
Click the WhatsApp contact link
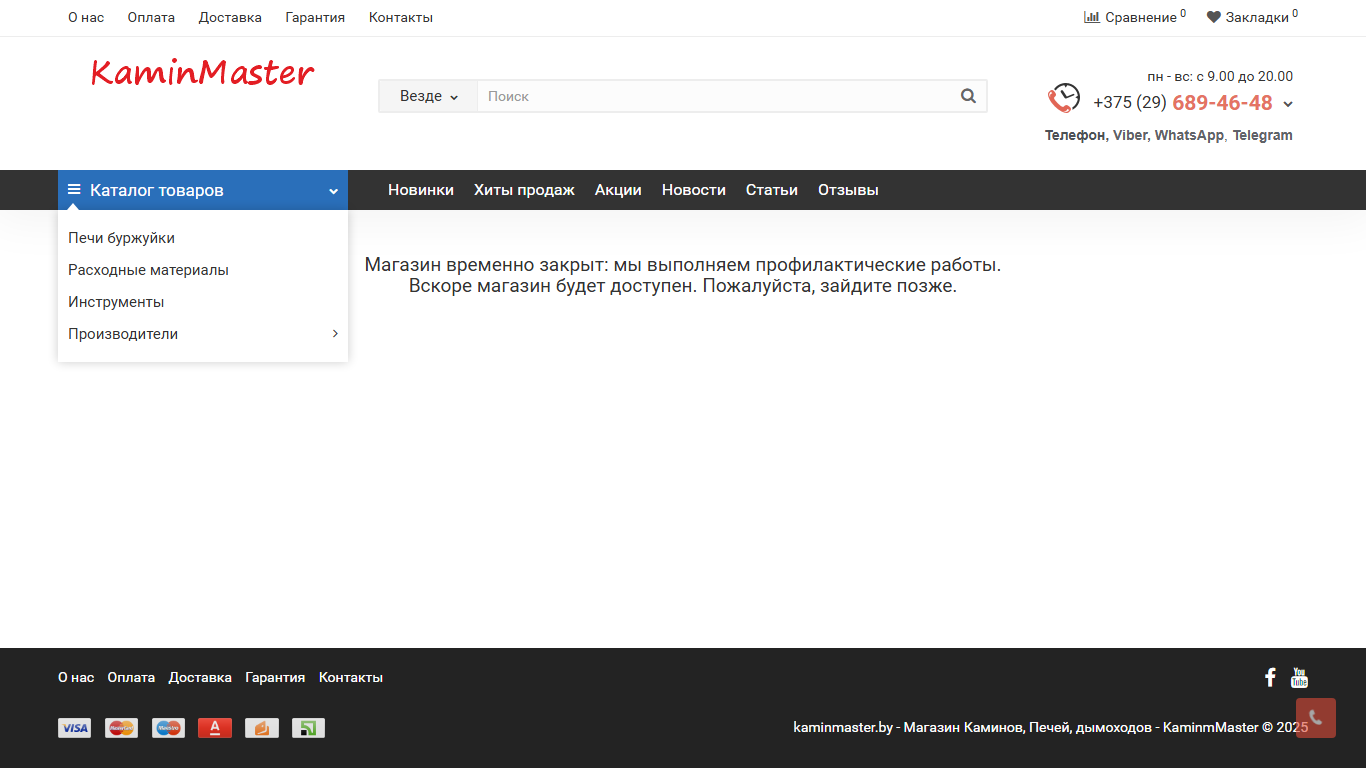pos(1189,135)
